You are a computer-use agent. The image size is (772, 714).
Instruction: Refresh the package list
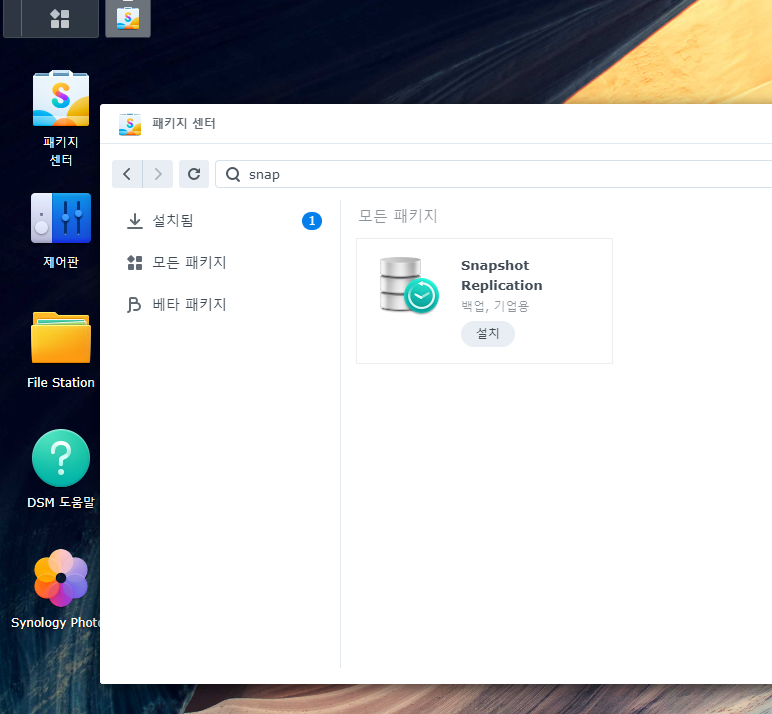[194, 174]
